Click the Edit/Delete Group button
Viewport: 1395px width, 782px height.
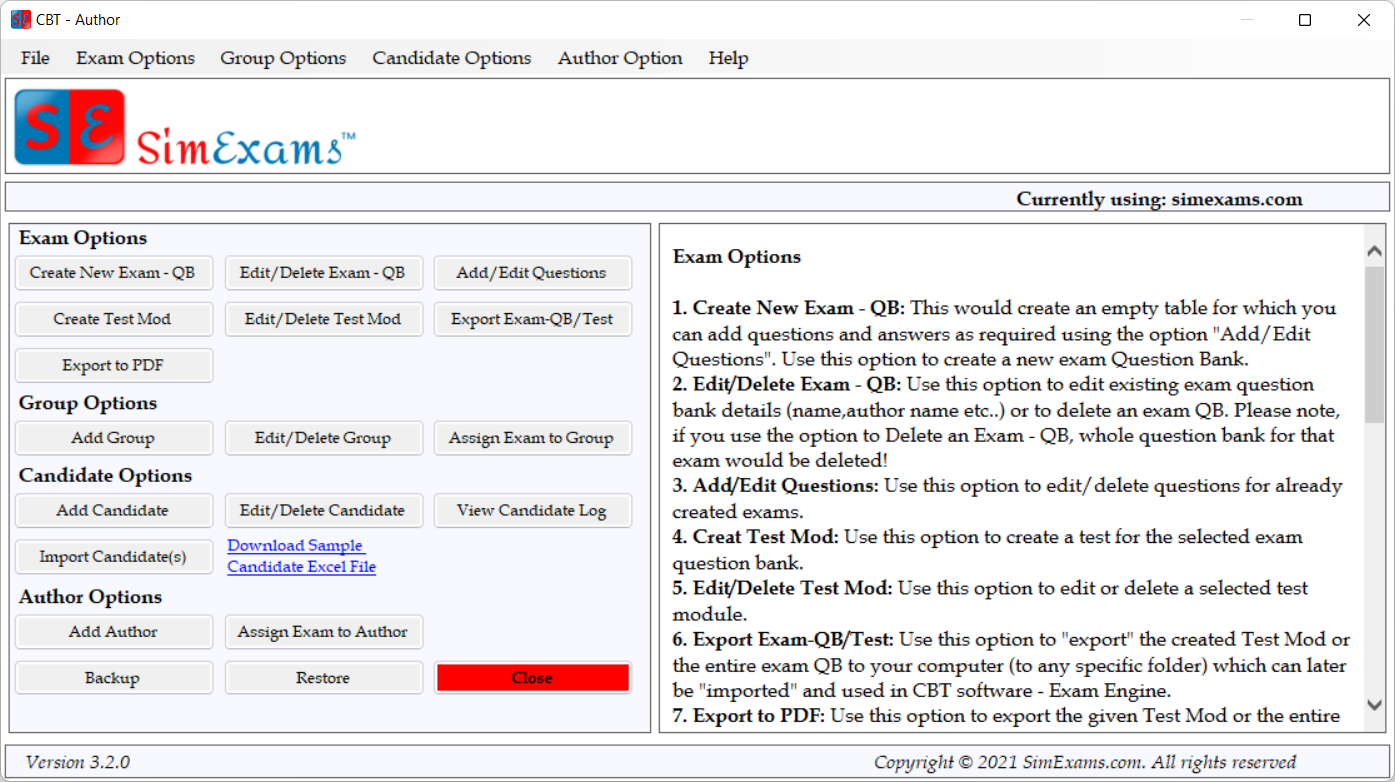(x=323, y=438)
